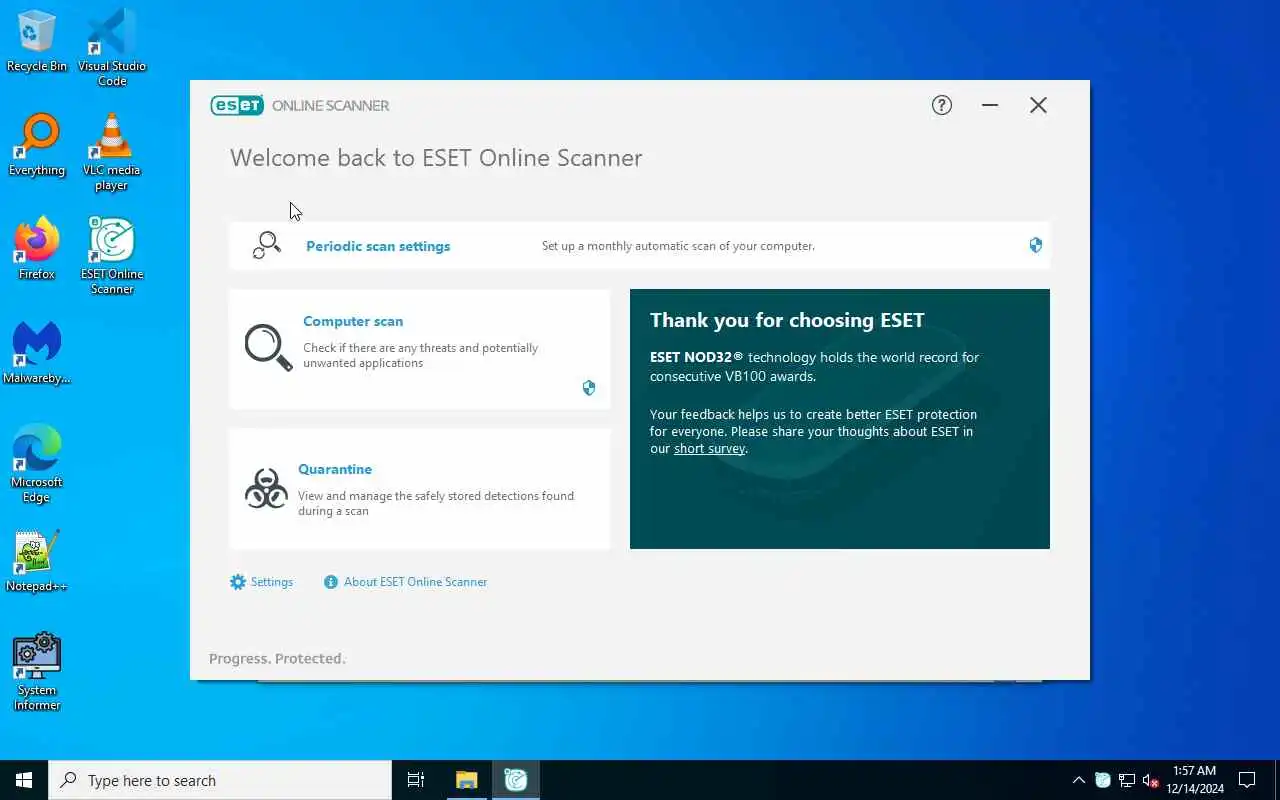Click the shield icon in Periodic scan row
Viewport: 1280px width, 800px height.
[x=1036, y=245]
